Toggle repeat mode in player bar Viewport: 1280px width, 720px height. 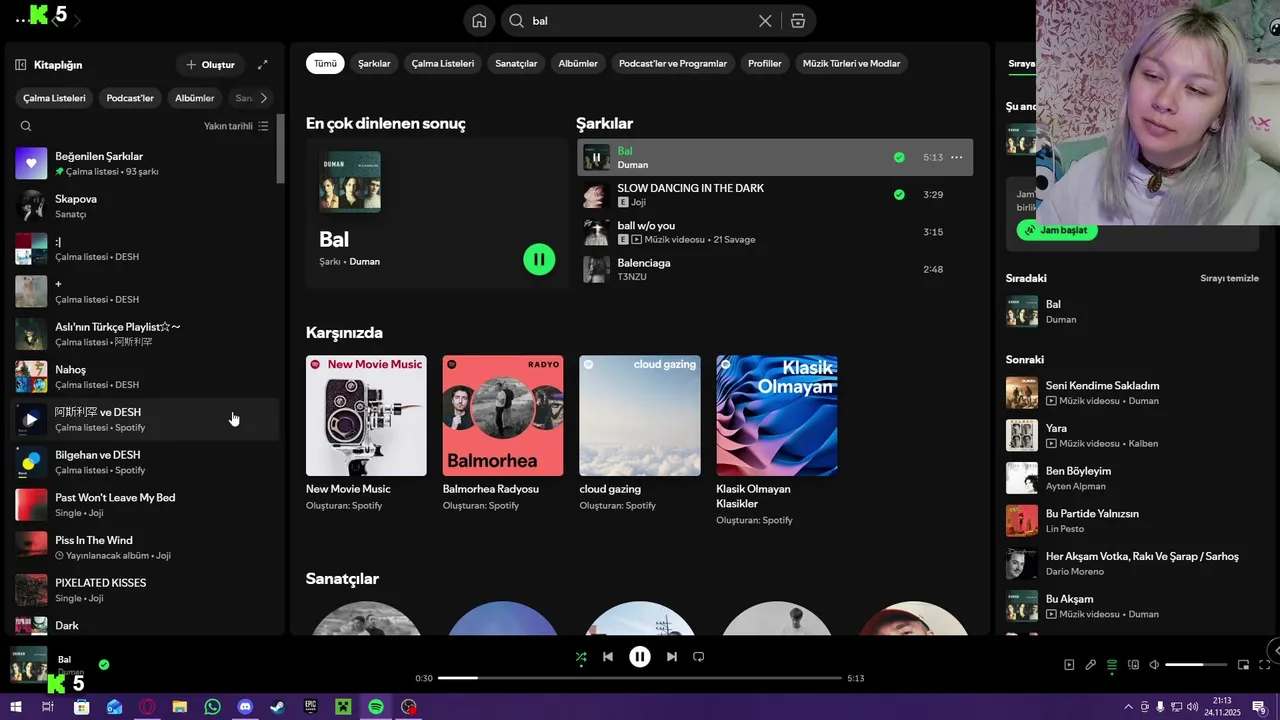click(x=699, y=657)
